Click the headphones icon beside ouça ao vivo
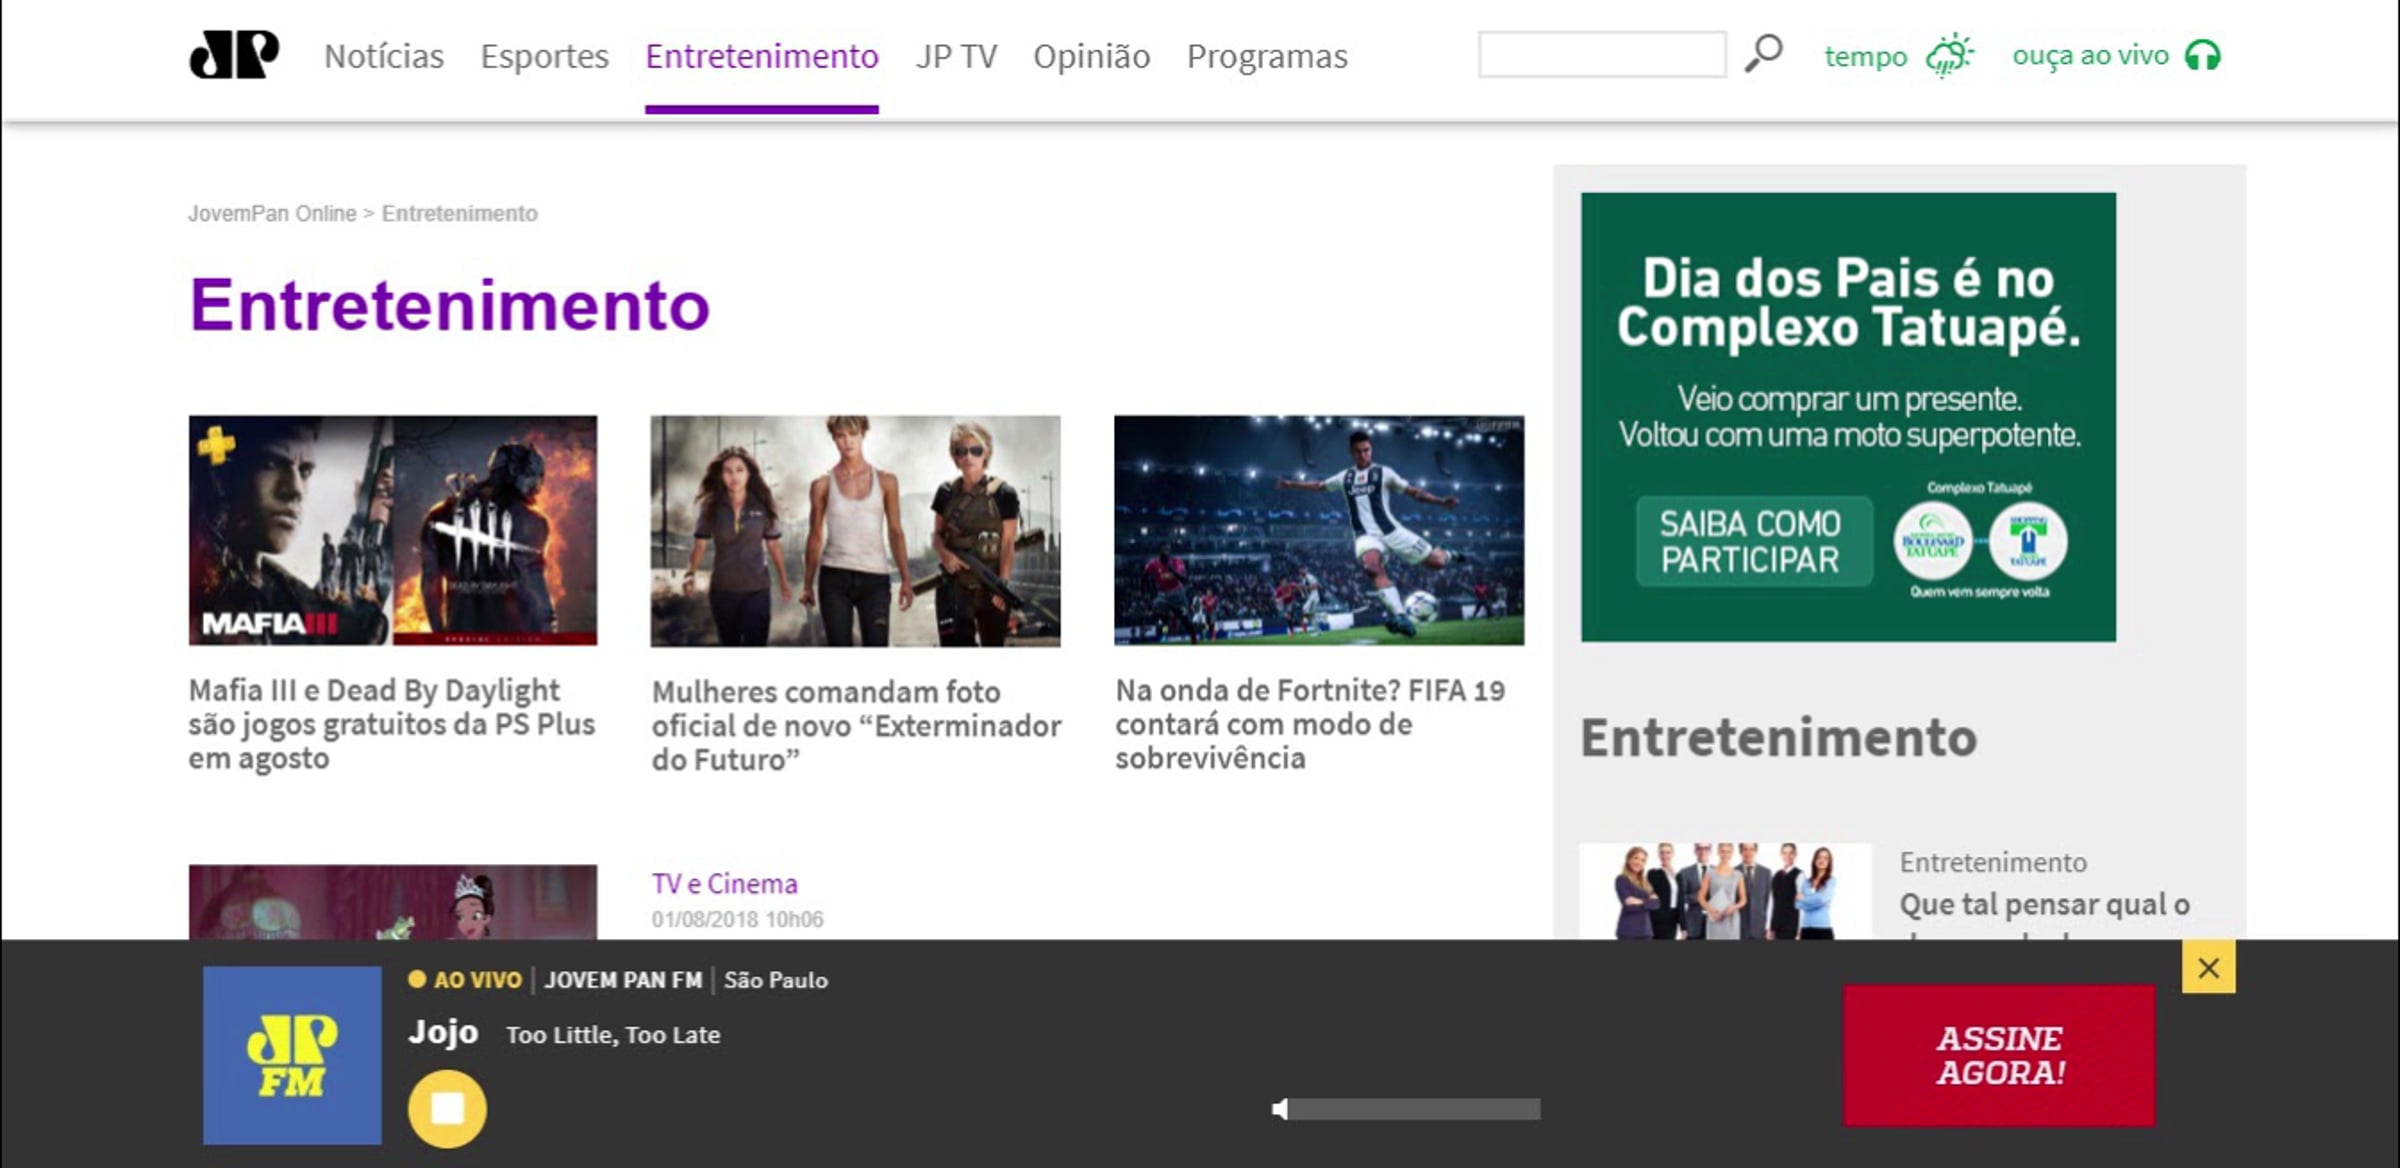 click(2203, 55)
